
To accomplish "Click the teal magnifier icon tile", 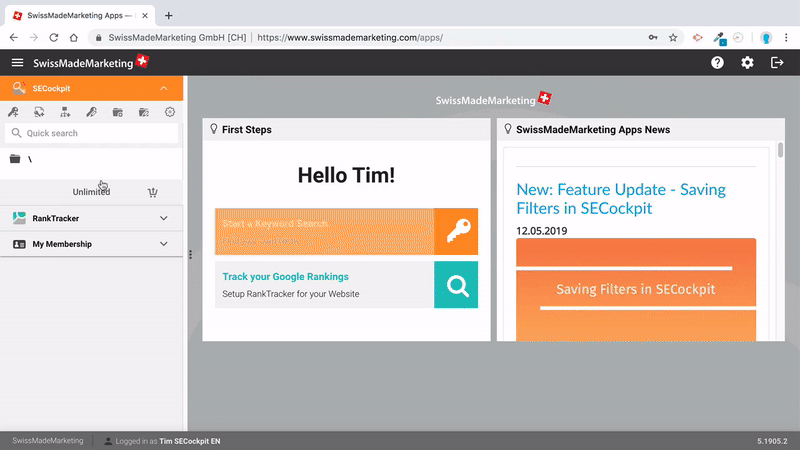I will point(456,285).
